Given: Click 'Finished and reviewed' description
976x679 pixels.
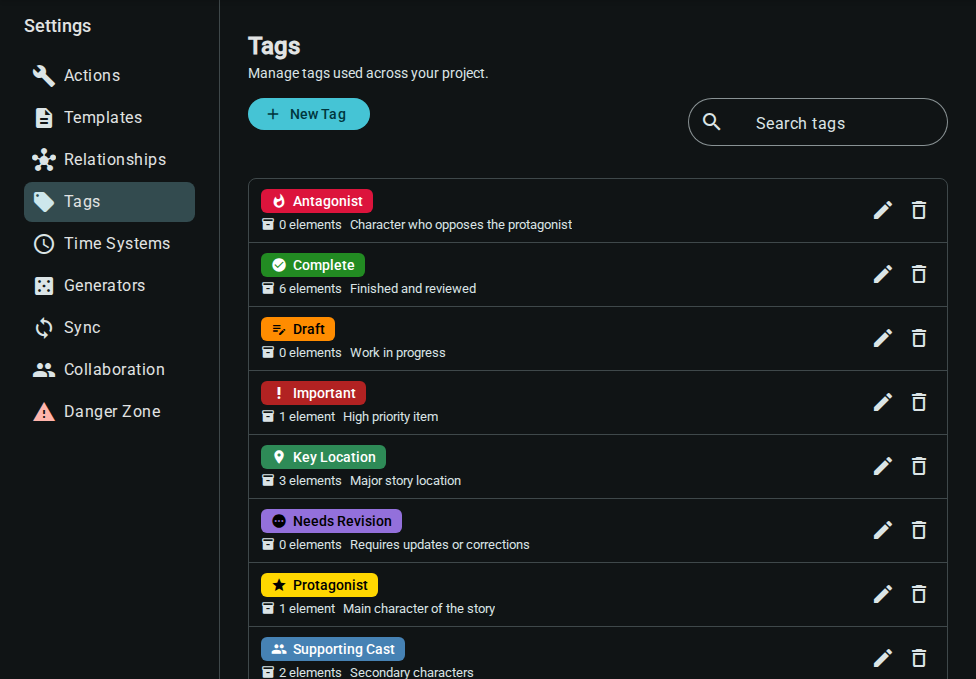Looking at the screenshot, I should (x=413, y=289).
